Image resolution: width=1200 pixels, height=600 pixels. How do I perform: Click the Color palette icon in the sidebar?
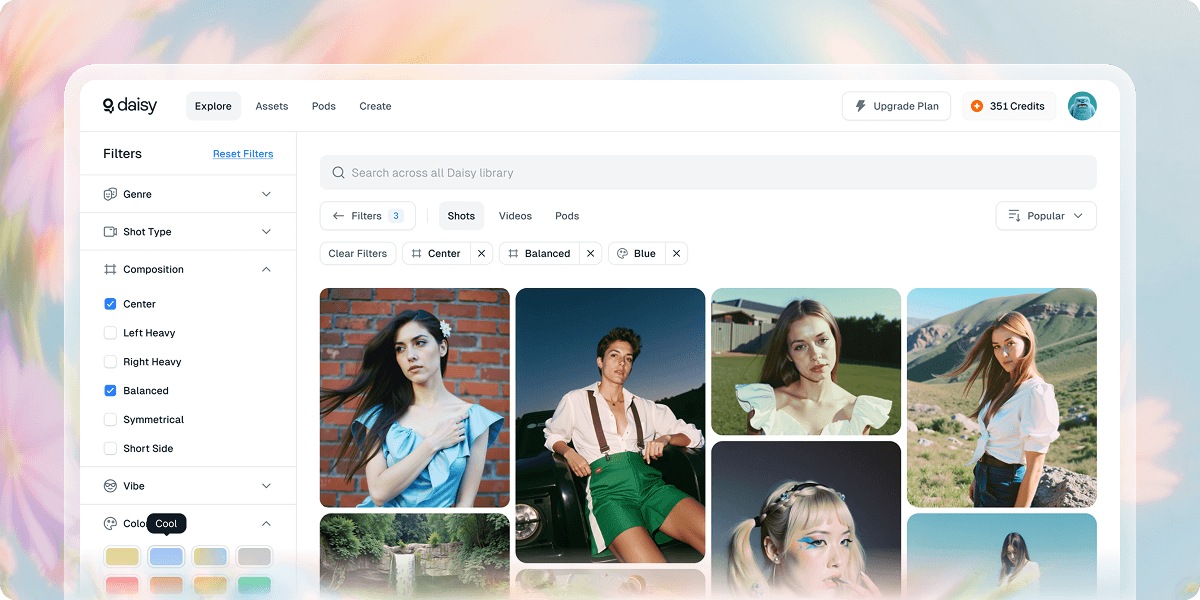coord(108,523)
